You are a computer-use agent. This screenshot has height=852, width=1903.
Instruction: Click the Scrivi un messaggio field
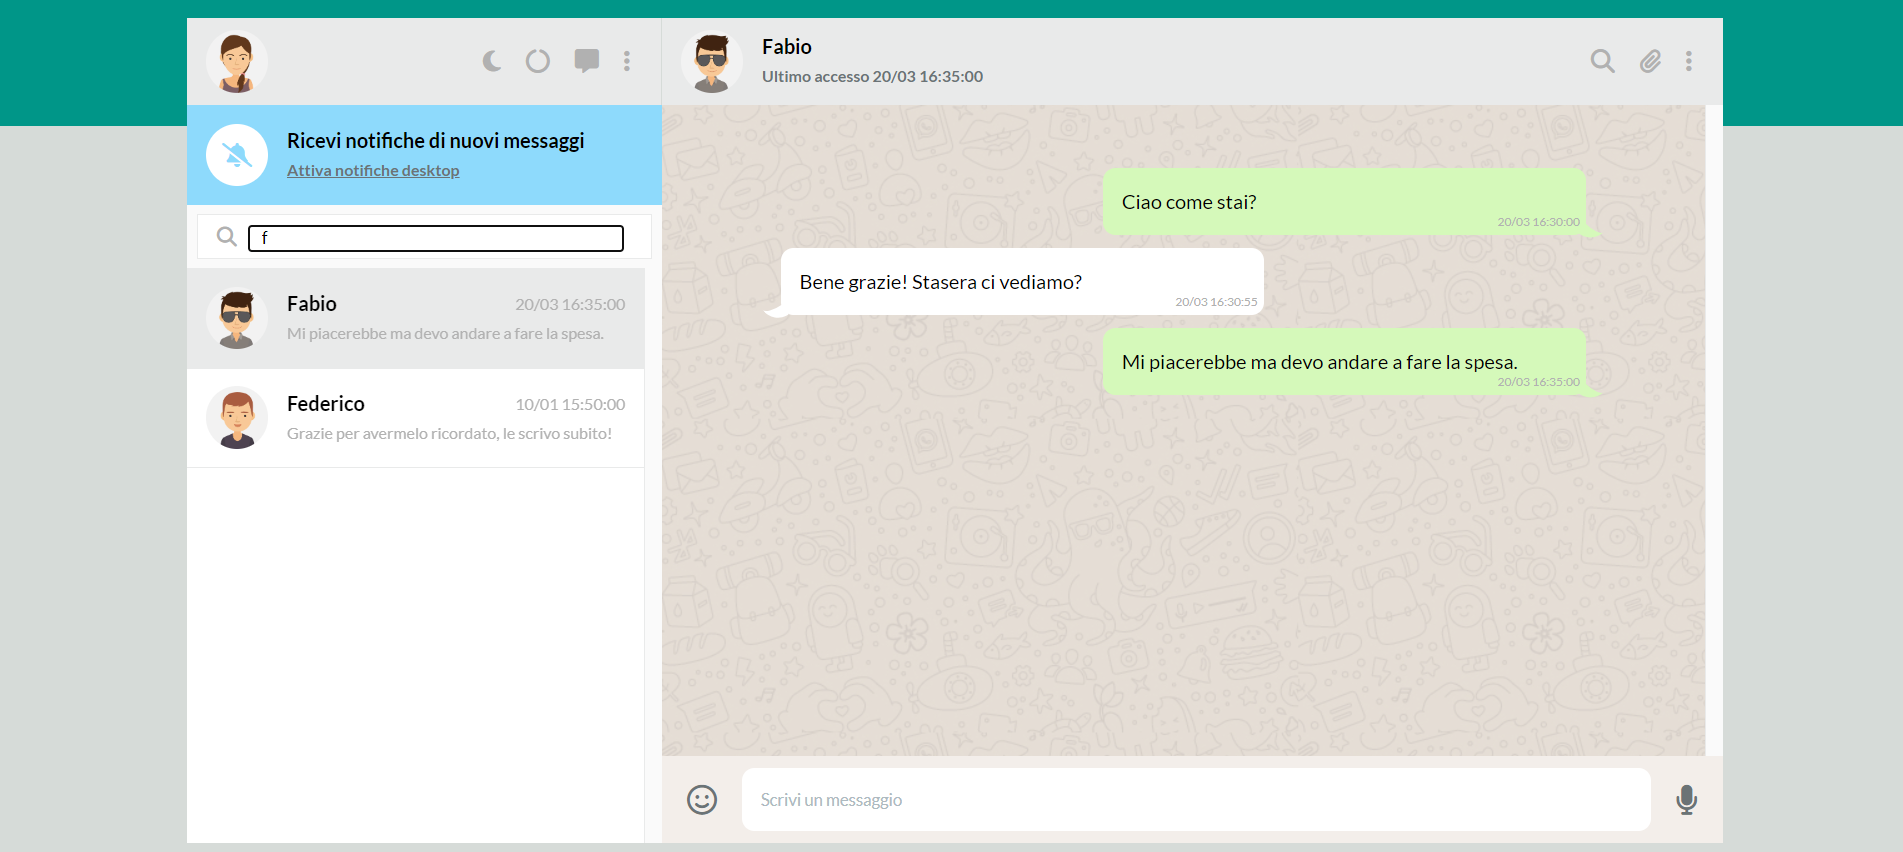(x=1195, y=800)
